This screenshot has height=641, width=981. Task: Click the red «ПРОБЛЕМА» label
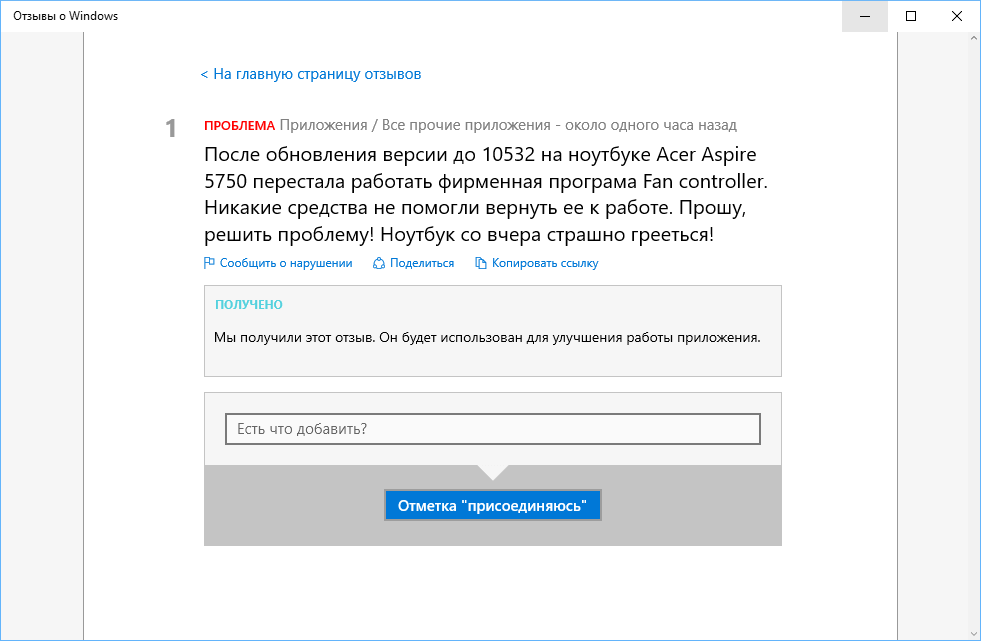click(239, 126)
